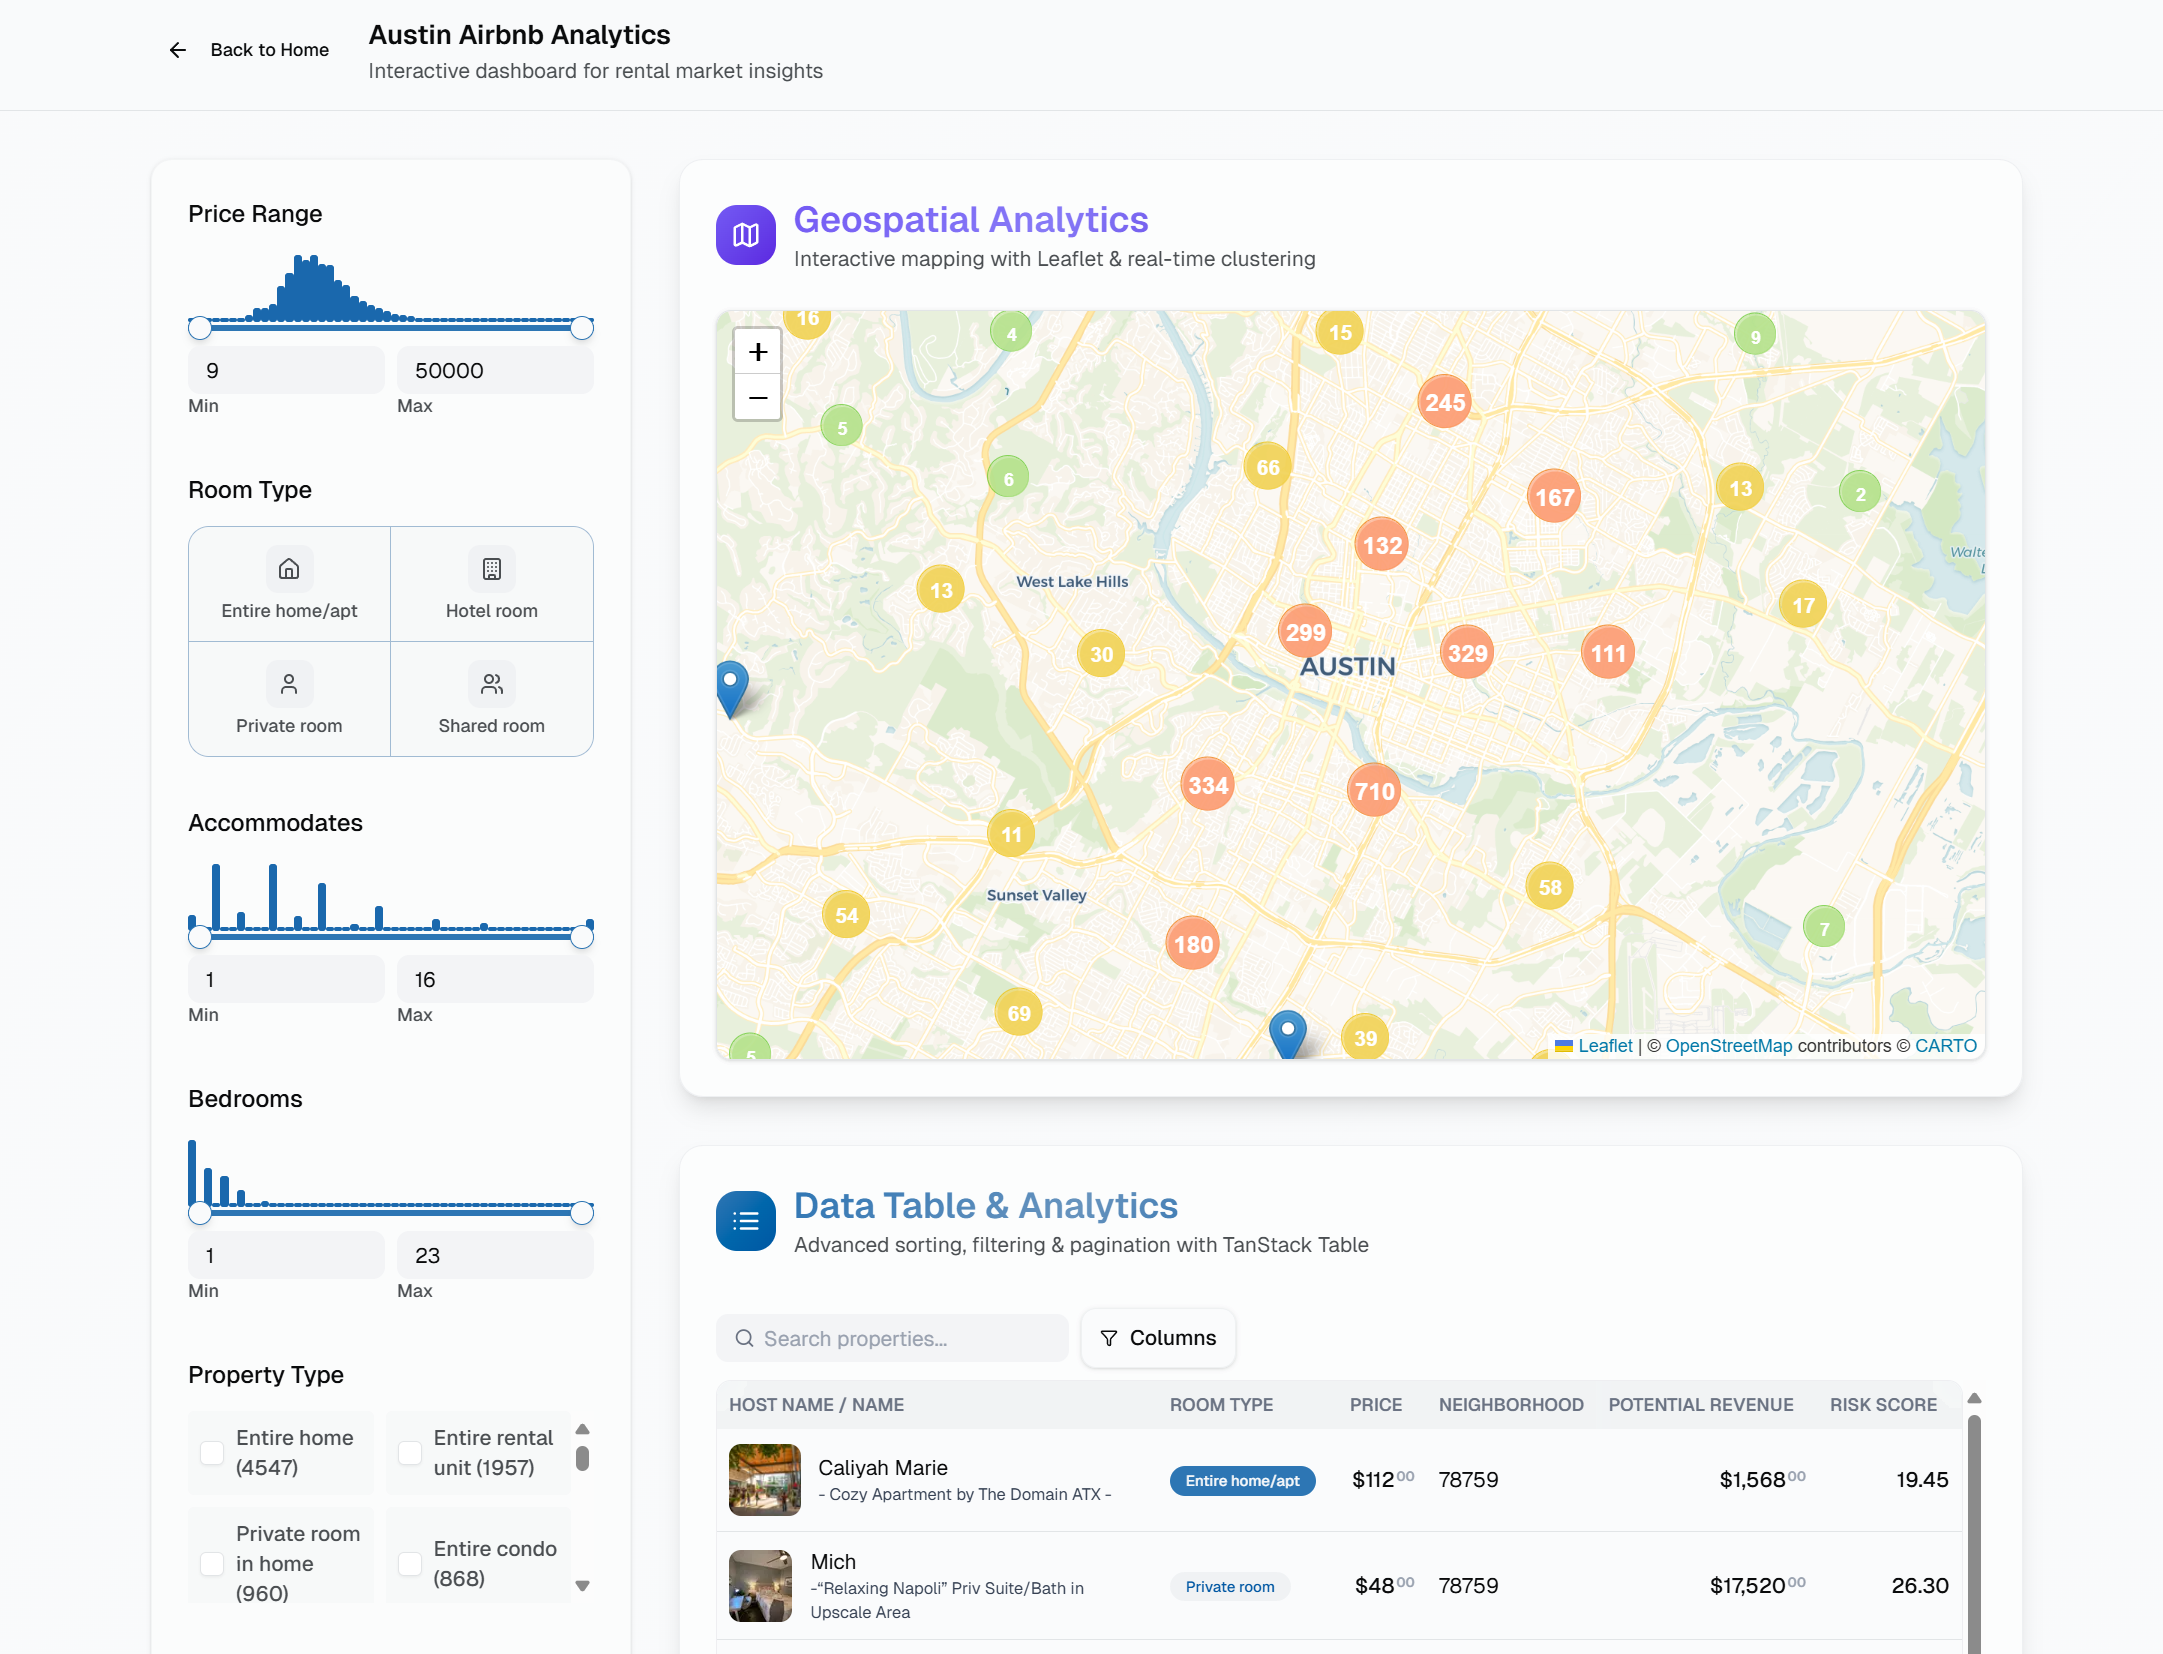Click the back arrow icon

coord(178,50)
